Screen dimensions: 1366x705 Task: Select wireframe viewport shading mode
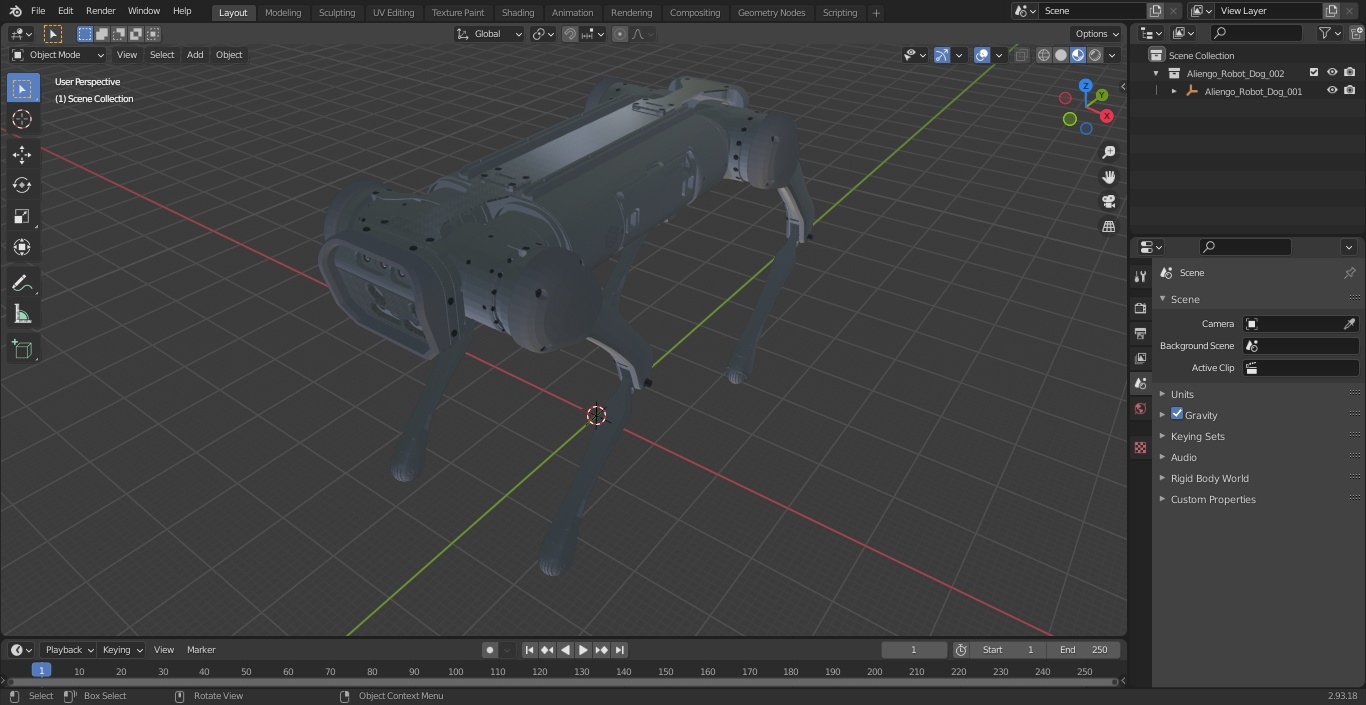click(1044, 55)
